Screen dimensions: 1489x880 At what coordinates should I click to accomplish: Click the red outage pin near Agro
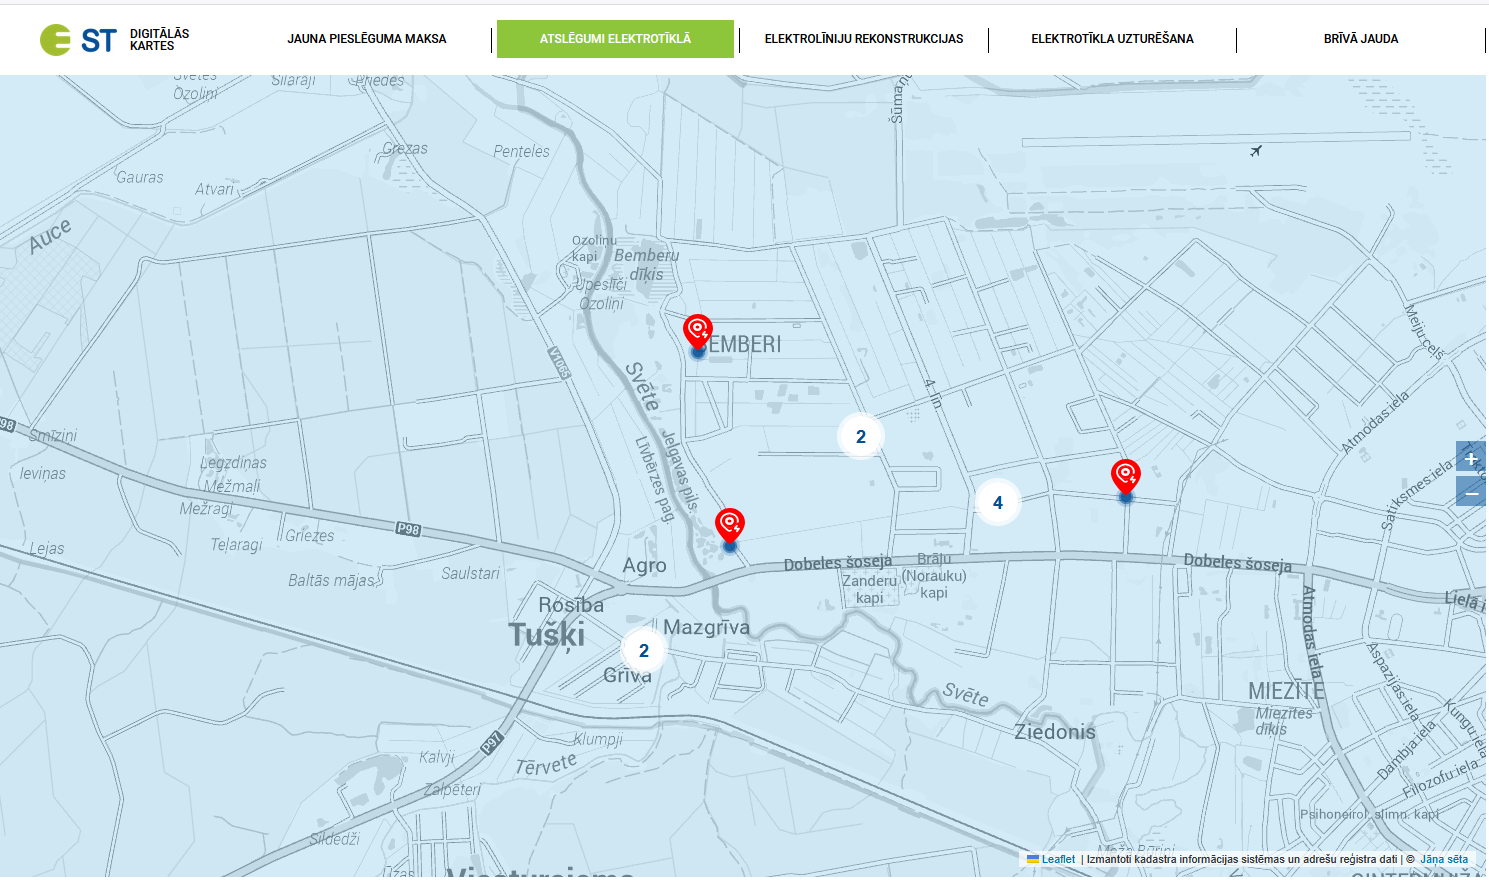[x=730, y=525]
